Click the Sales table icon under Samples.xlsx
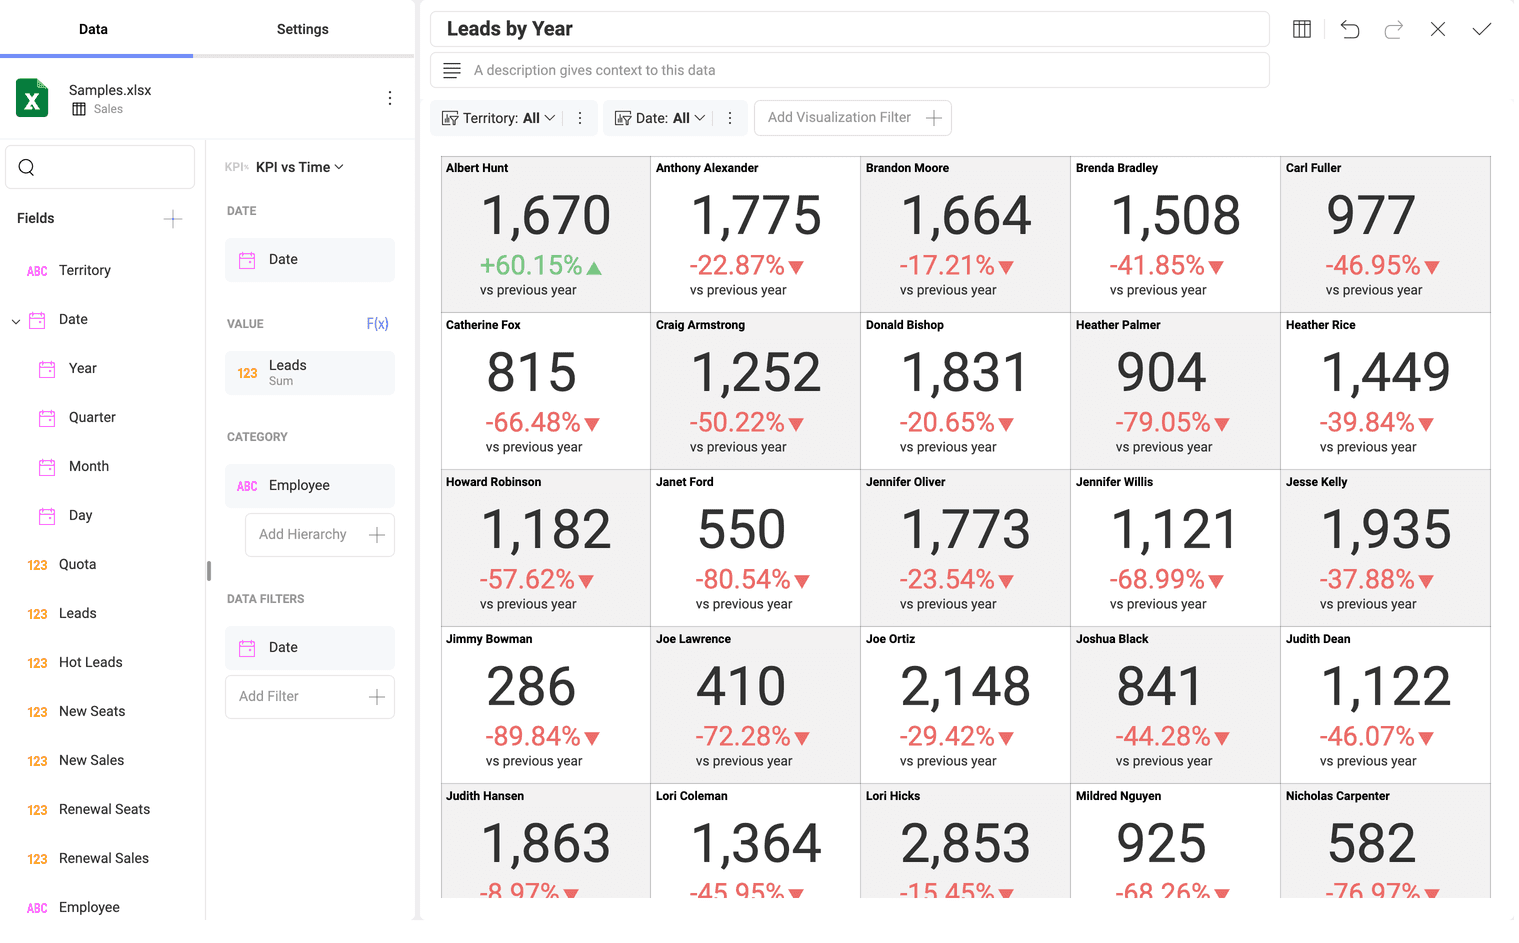 pos(79,109)
